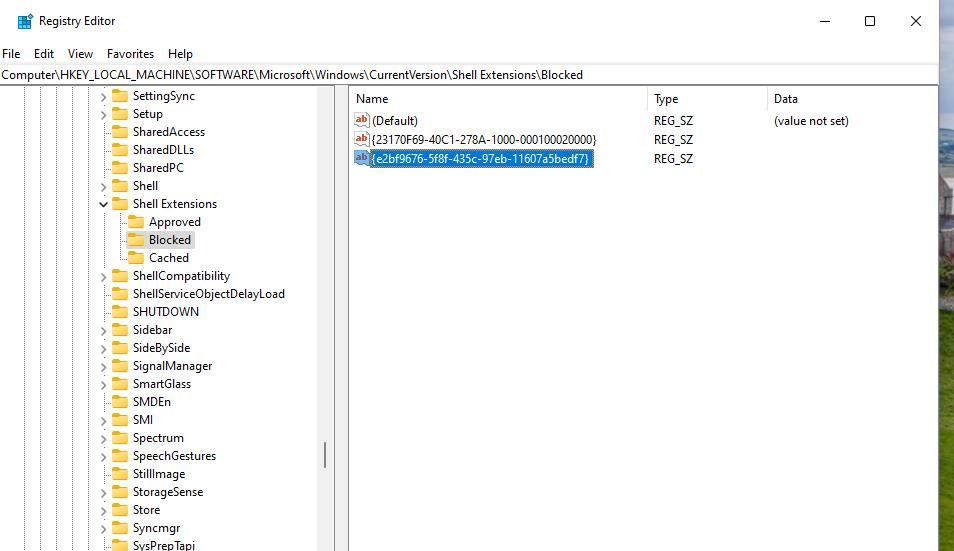Minimize the Registry Editor window
The image size is (954, 551).
click(825, 21)
